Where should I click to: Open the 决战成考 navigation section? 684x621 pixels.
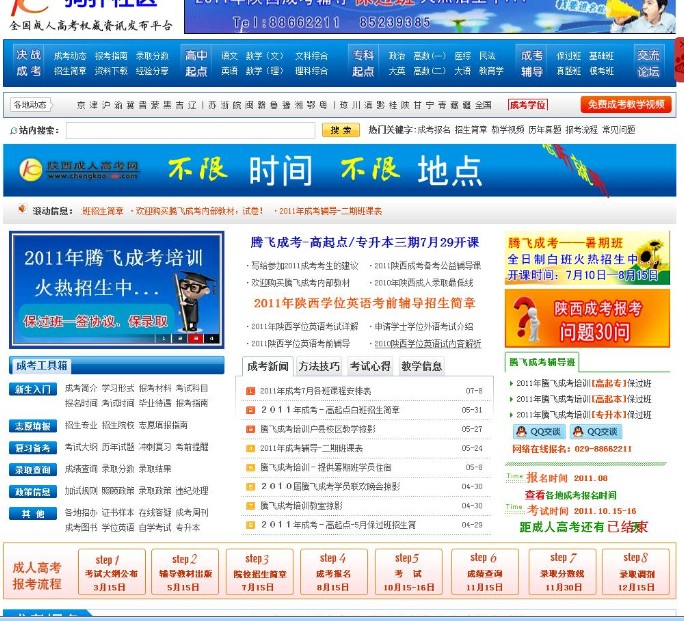coord(29,63)
